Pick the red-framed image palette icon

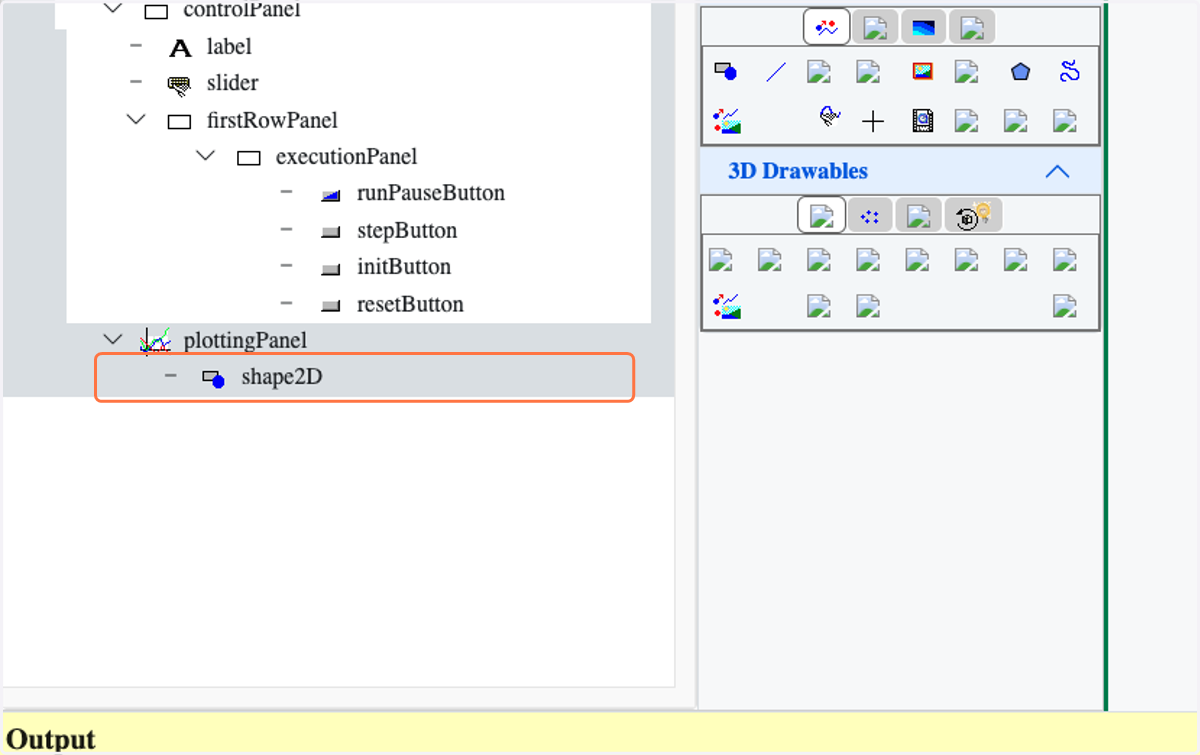pos(922,71)
